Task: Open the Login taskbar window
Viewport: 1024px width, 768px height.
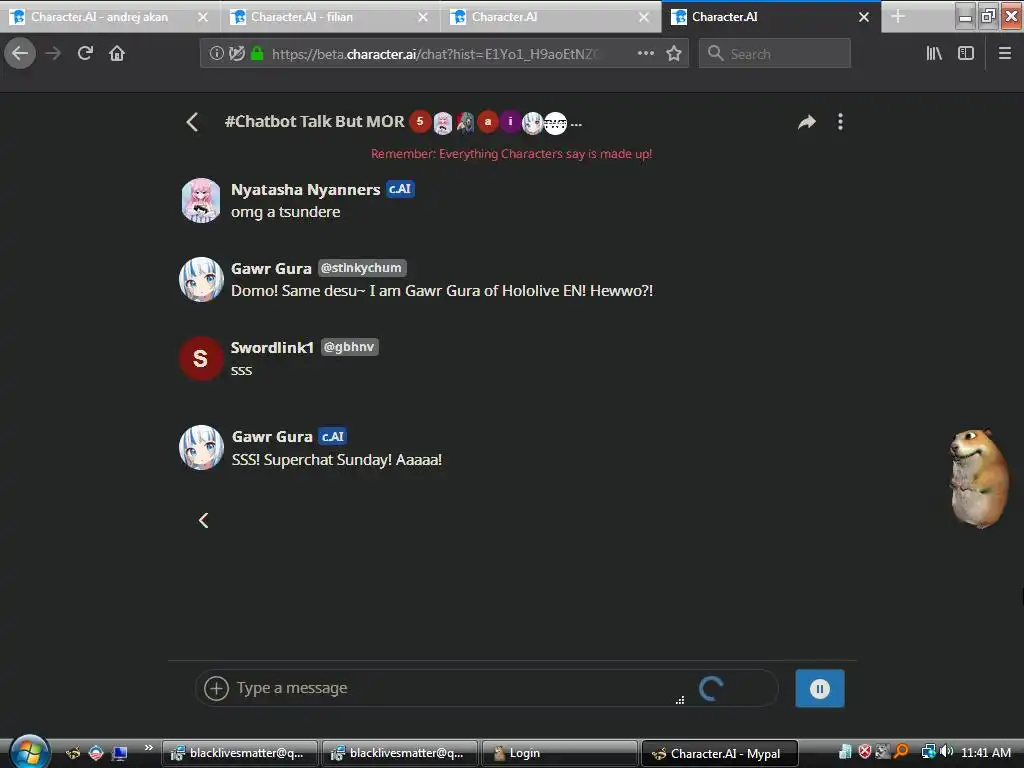Action: click(559, 754)
